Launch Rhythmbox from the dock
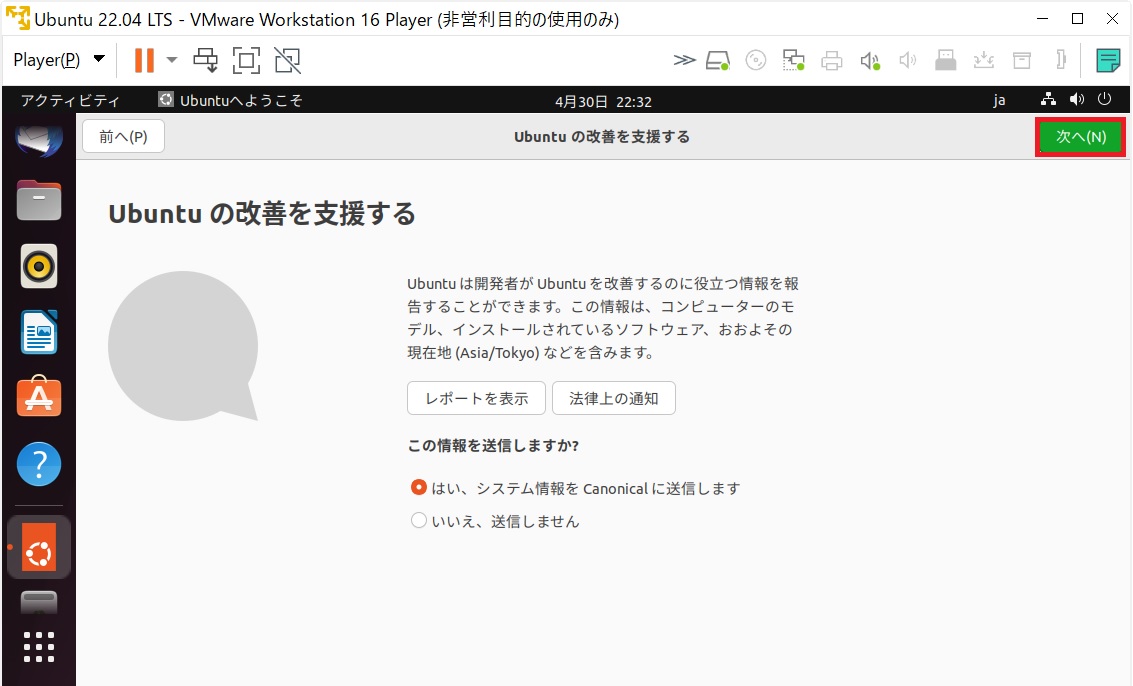Viewport: 1133px width, 686px height. pyautogui.click(x=39, y=266)
